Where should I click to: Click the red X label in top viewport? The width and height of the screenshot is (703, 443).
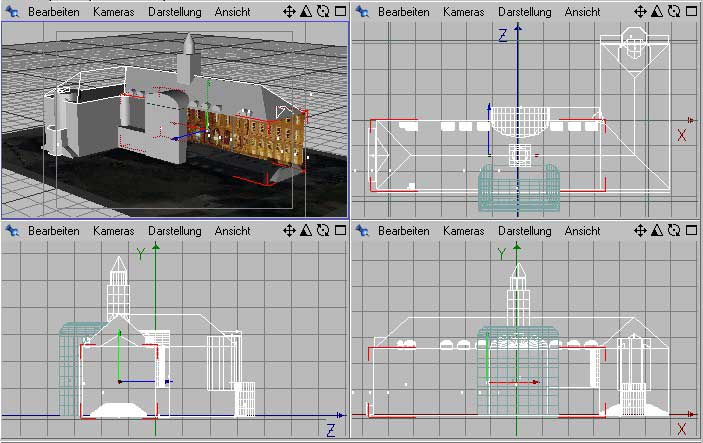682,135
